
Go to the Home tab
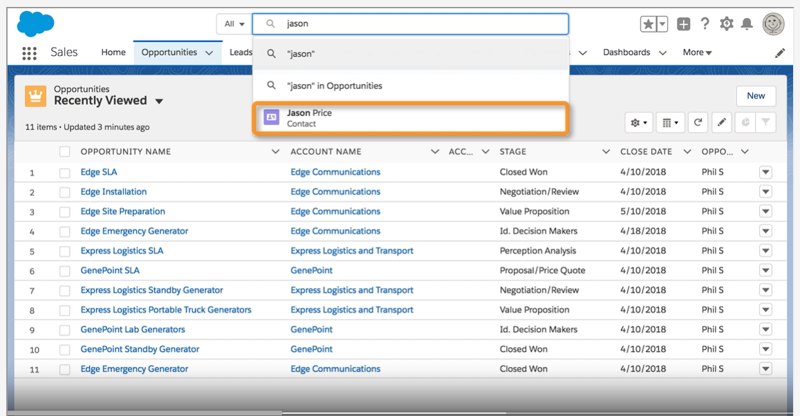pyautogui.click(x=113, y=52)
